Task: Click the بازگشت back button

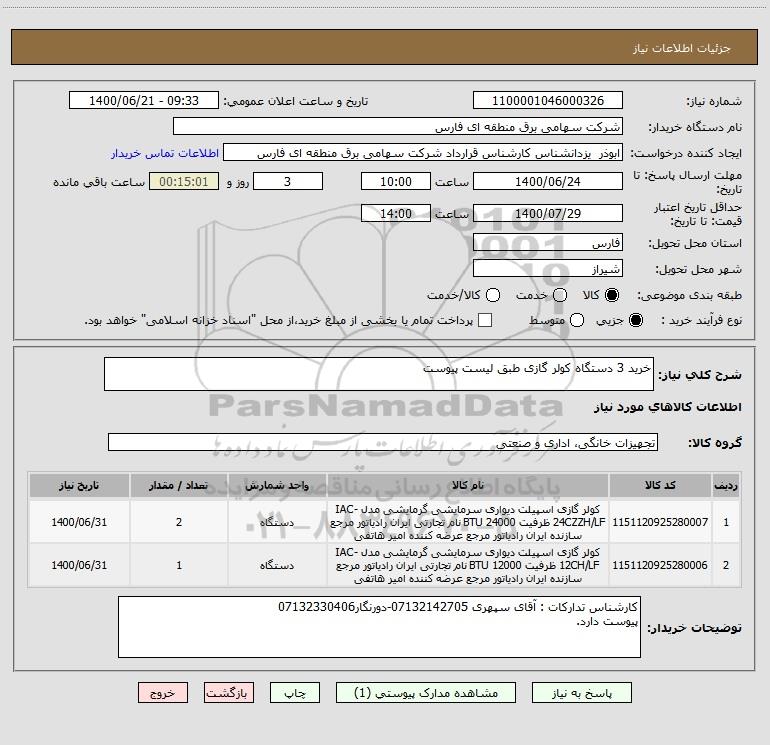Action: (229, 693)
